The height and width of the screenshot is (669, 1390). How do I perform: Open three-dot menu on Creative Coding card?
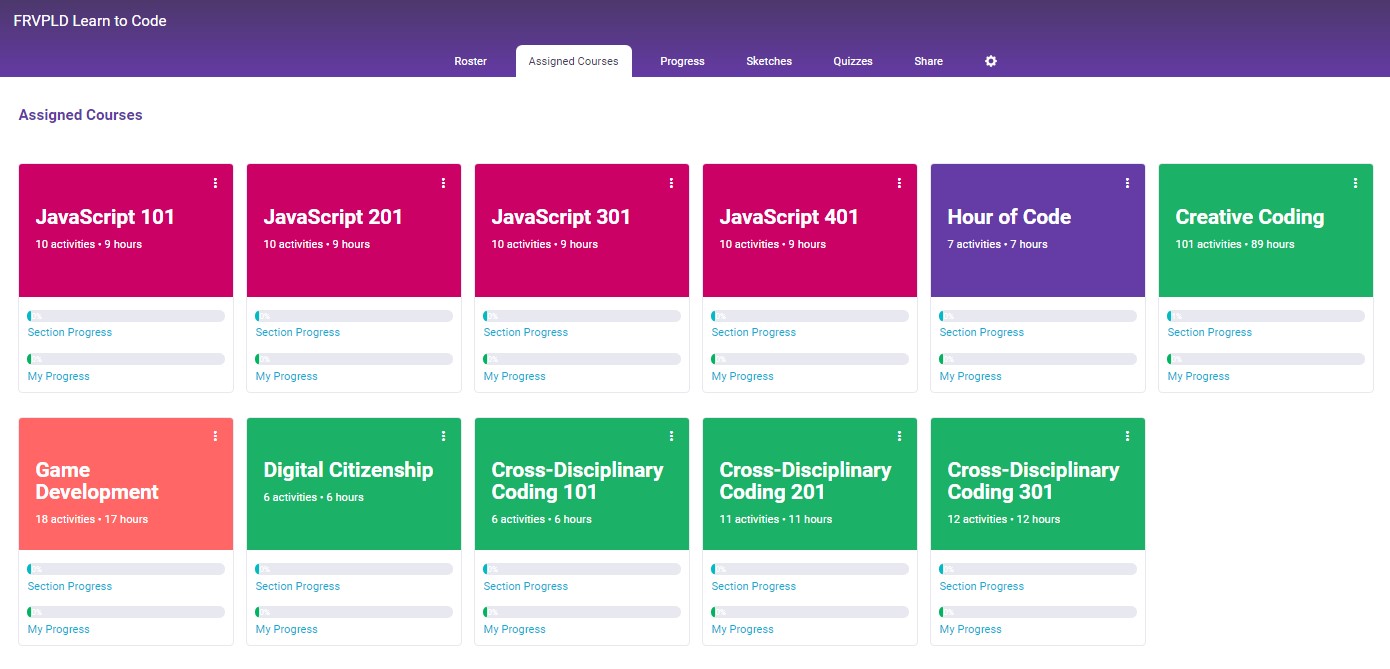[1355, 183]
